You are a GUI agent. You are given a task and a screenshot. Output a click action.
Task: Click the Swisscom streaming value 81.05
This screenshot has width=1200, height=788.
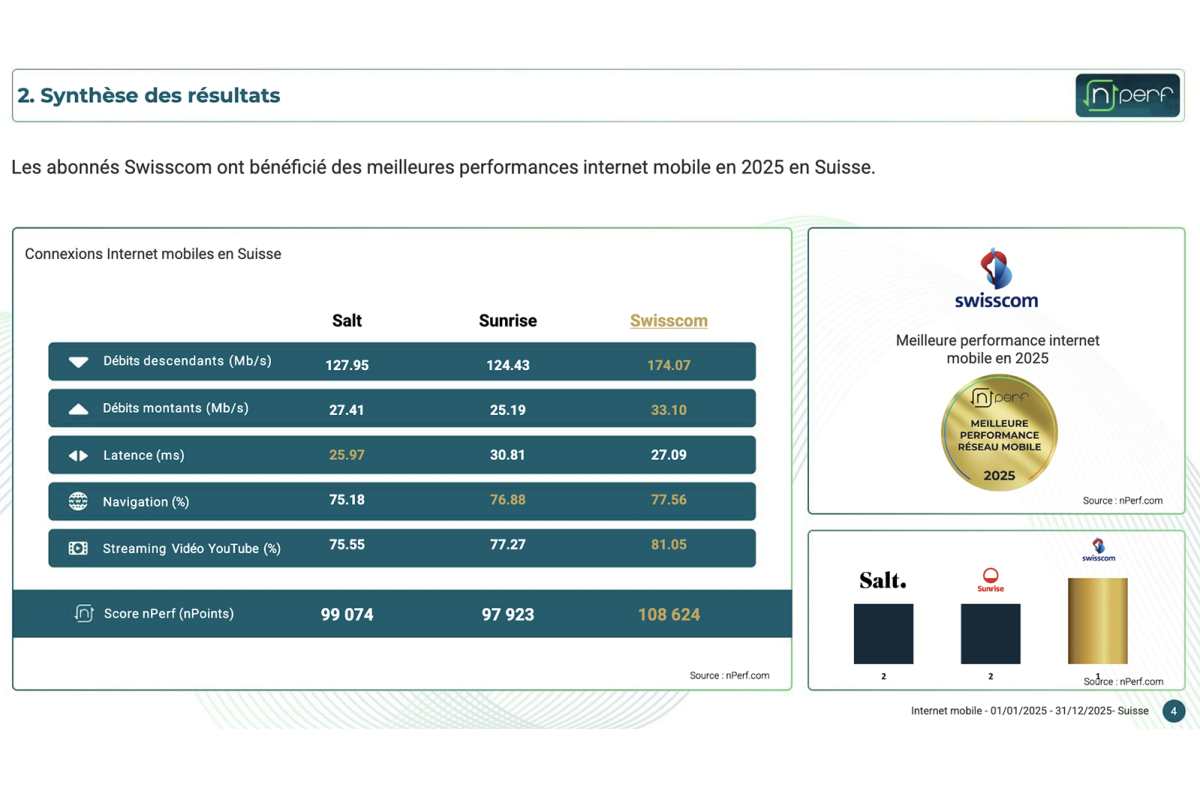pyautogui.click(x=669, y=545)
